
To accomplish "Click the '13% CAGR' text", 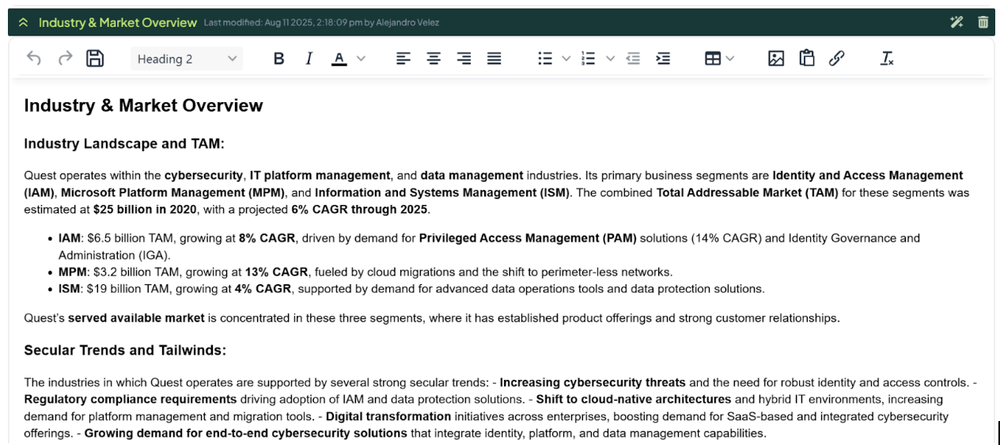I will (277, 272).
